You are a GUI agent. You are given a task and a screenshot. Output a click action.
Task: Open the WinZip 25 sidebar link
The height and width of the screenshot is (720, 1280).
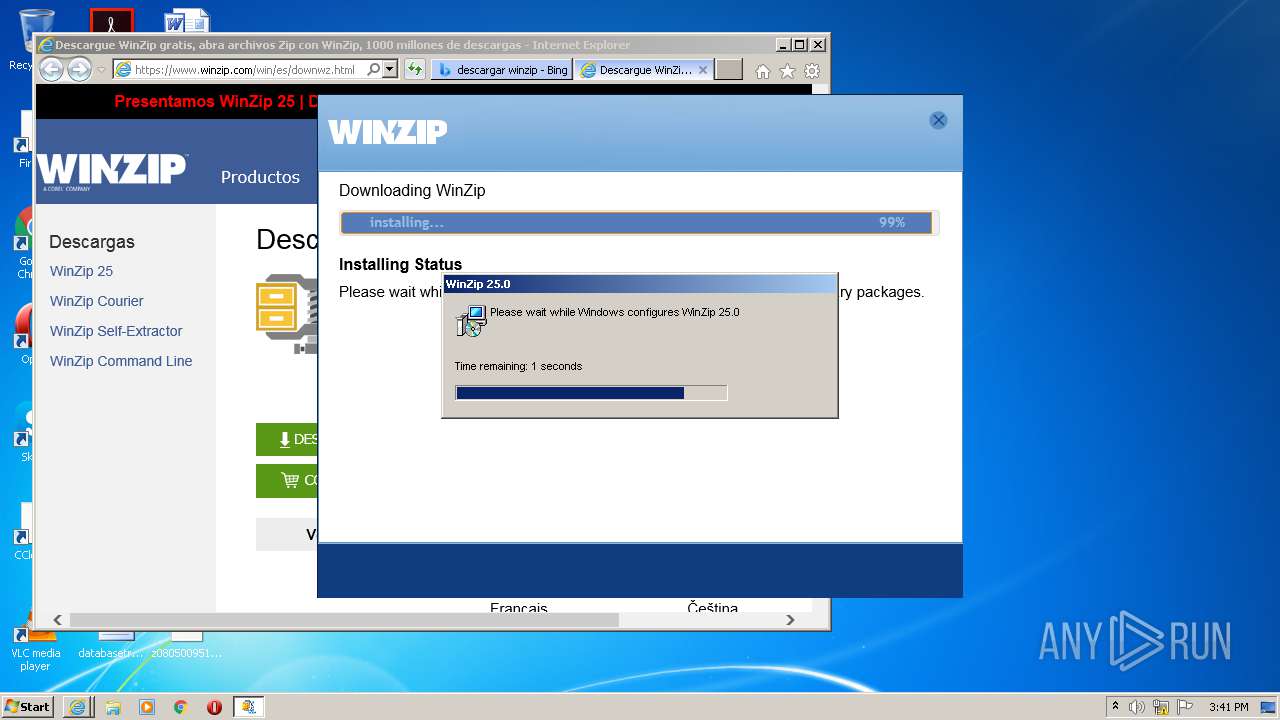(x=81, y=271)
